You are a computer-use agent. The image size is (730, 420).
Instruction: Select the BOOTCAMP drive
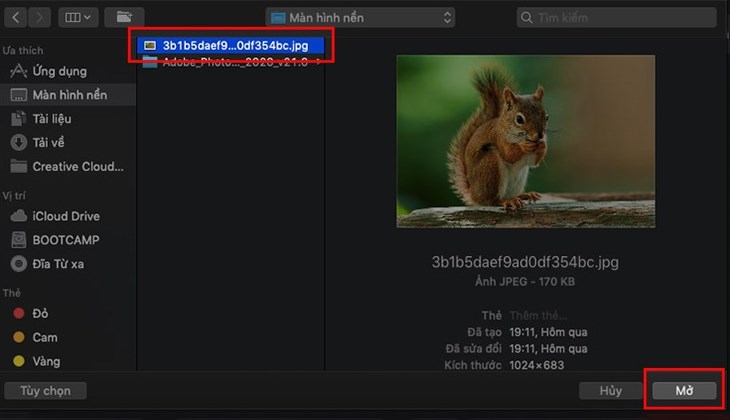click(66, 240)
